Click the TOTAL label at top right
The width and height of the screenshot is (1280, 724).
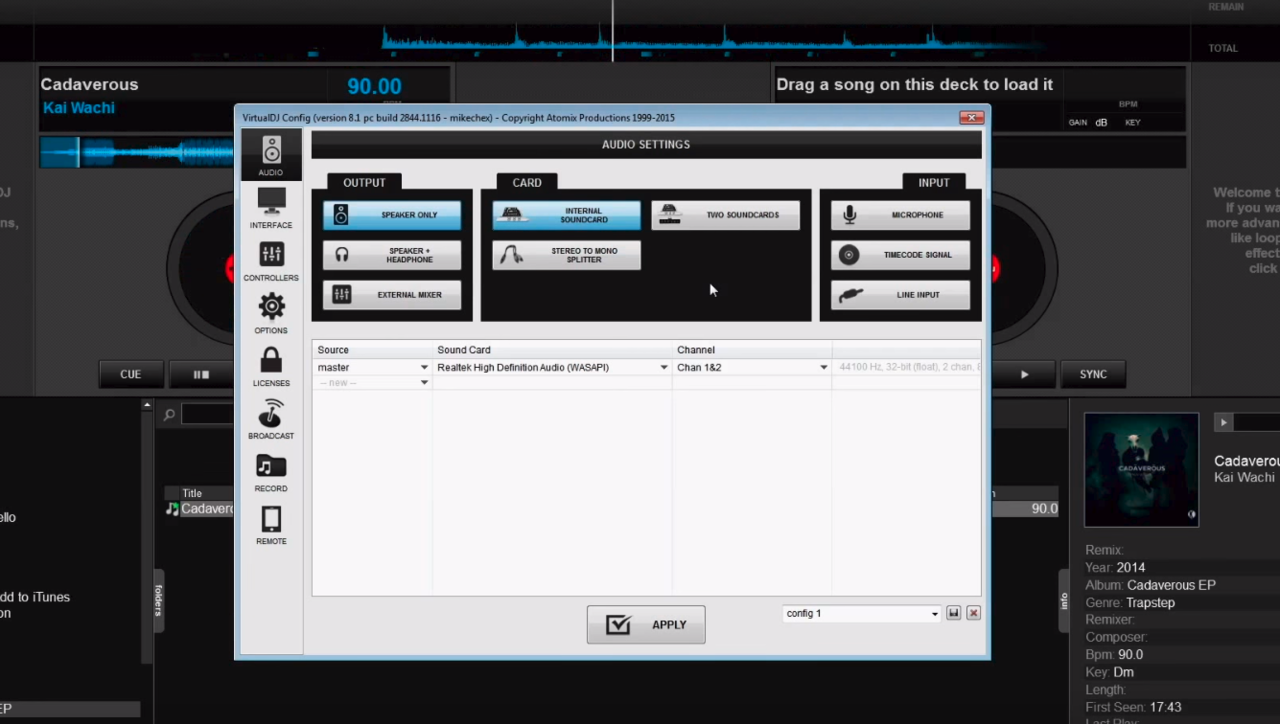(x=1223, y=48)
